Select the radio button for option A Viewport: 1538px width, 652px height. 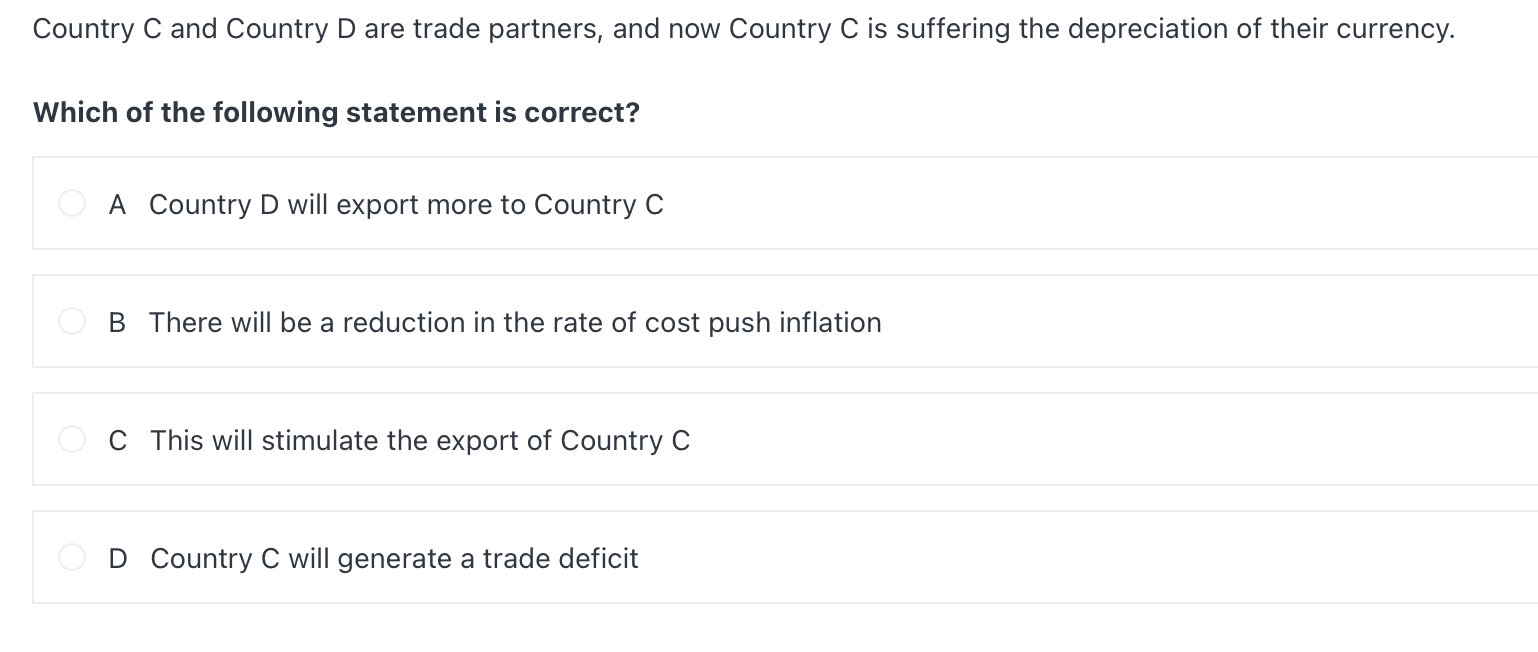click(71, 203)
